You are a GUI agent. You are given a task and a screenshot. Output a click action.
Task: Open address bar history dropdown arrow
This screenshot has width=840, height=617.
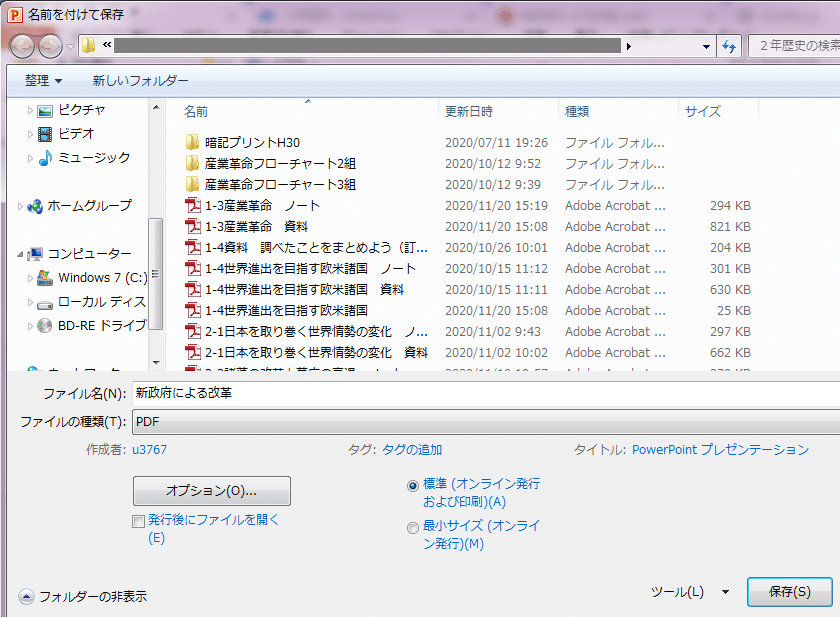(706, 47)
